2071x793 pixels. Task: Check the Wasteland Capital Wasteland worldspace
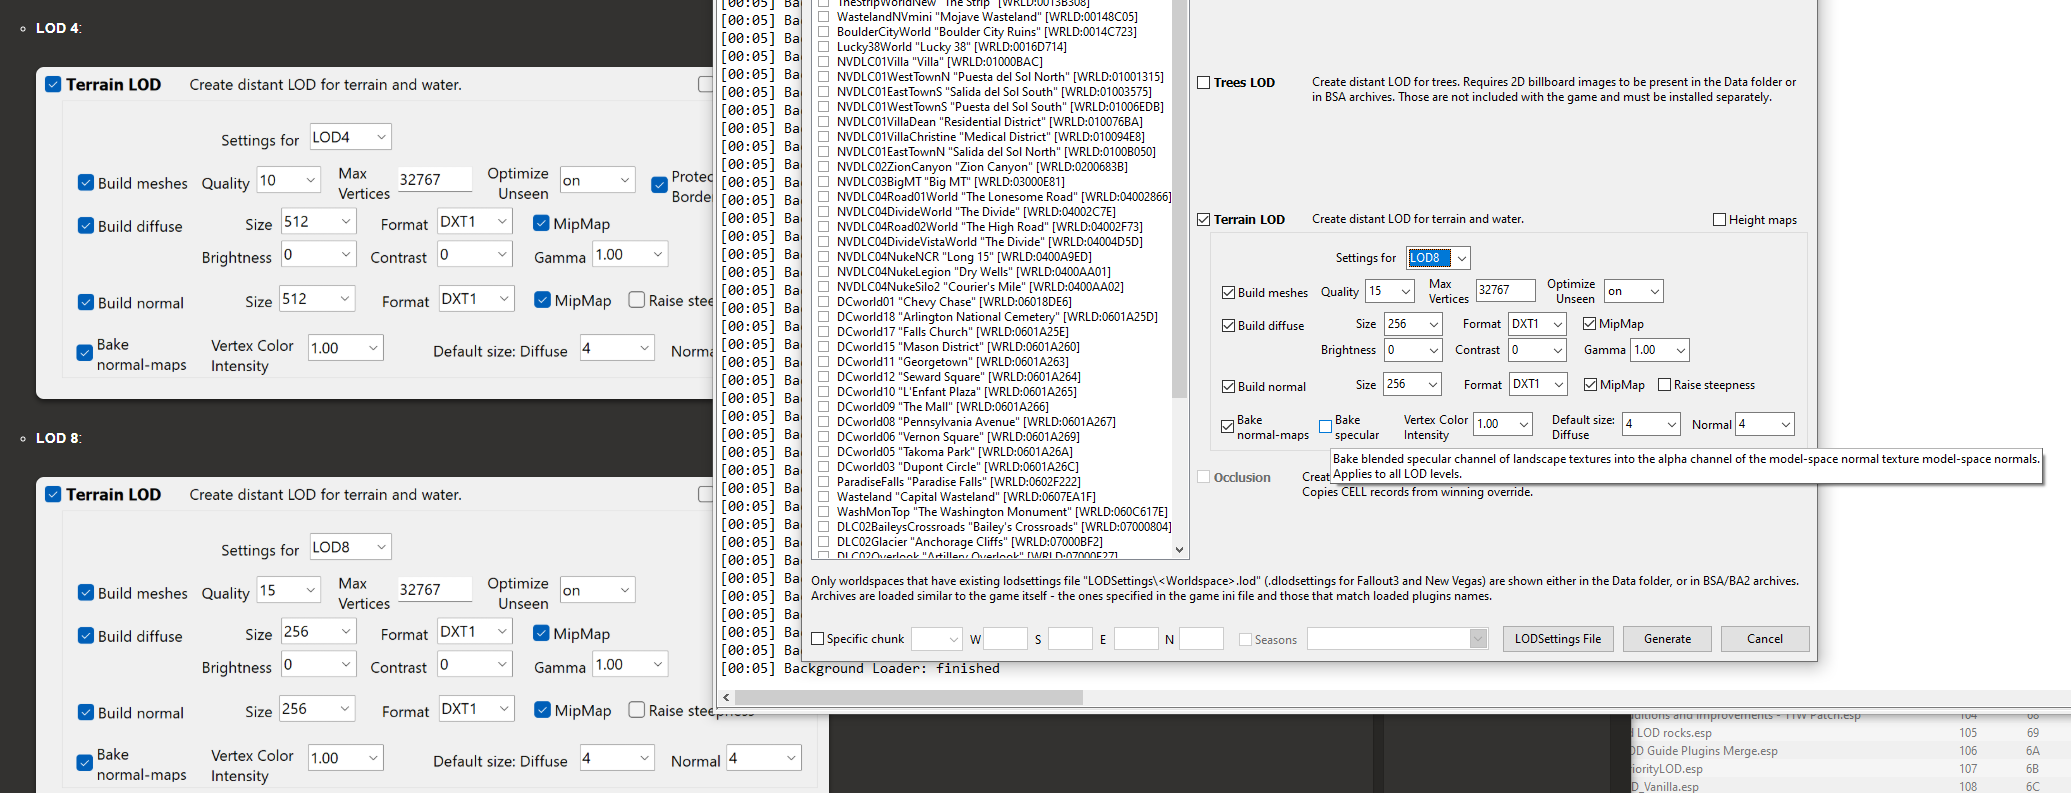(824, 497)
